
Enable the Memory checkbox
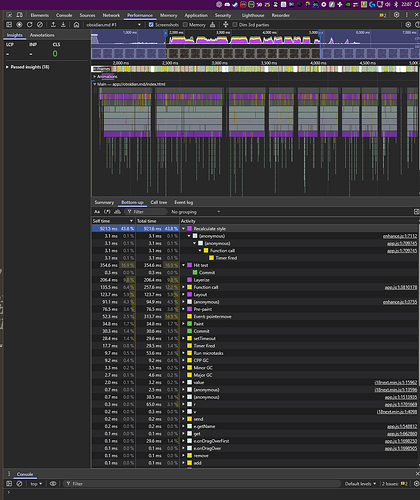point(185,25)
